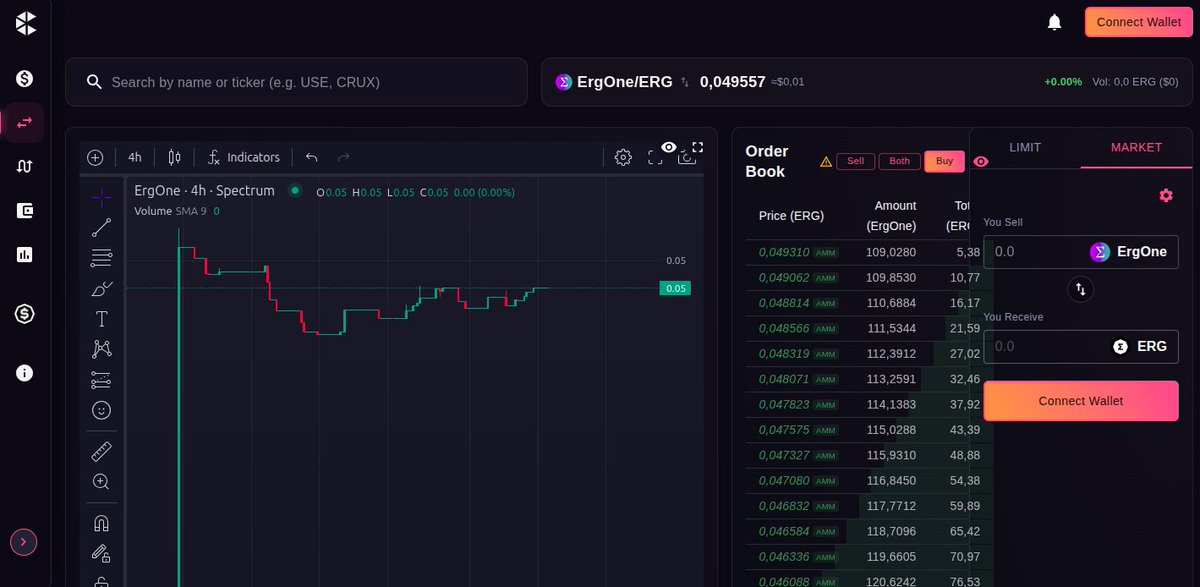The width and height of the screenshot is (1200, 587).
Task: Select order book price 0,047327
Action: pos(783,455)
